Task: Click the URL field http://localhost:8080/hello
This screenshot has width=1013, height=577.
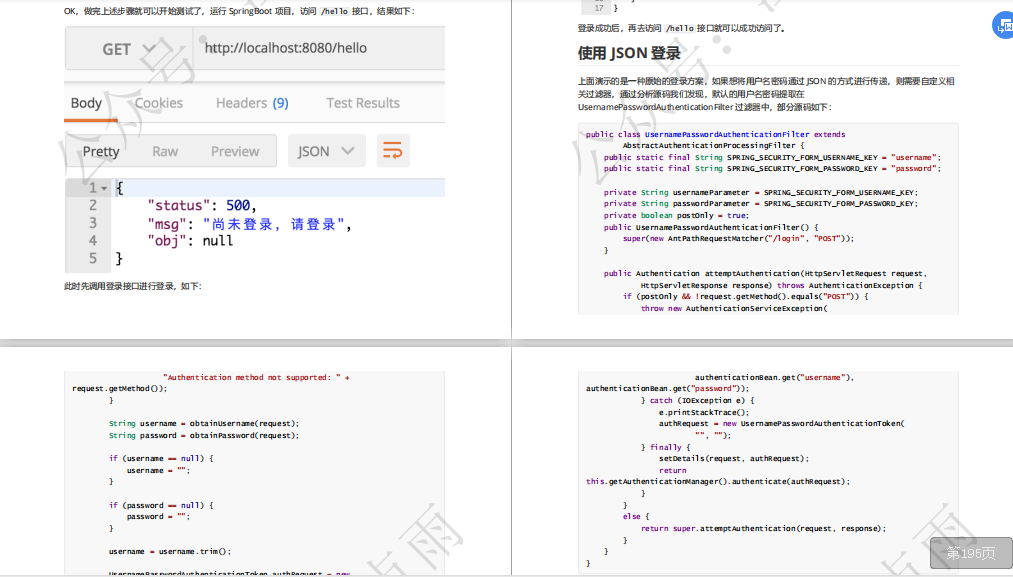Action: point(319,48)
